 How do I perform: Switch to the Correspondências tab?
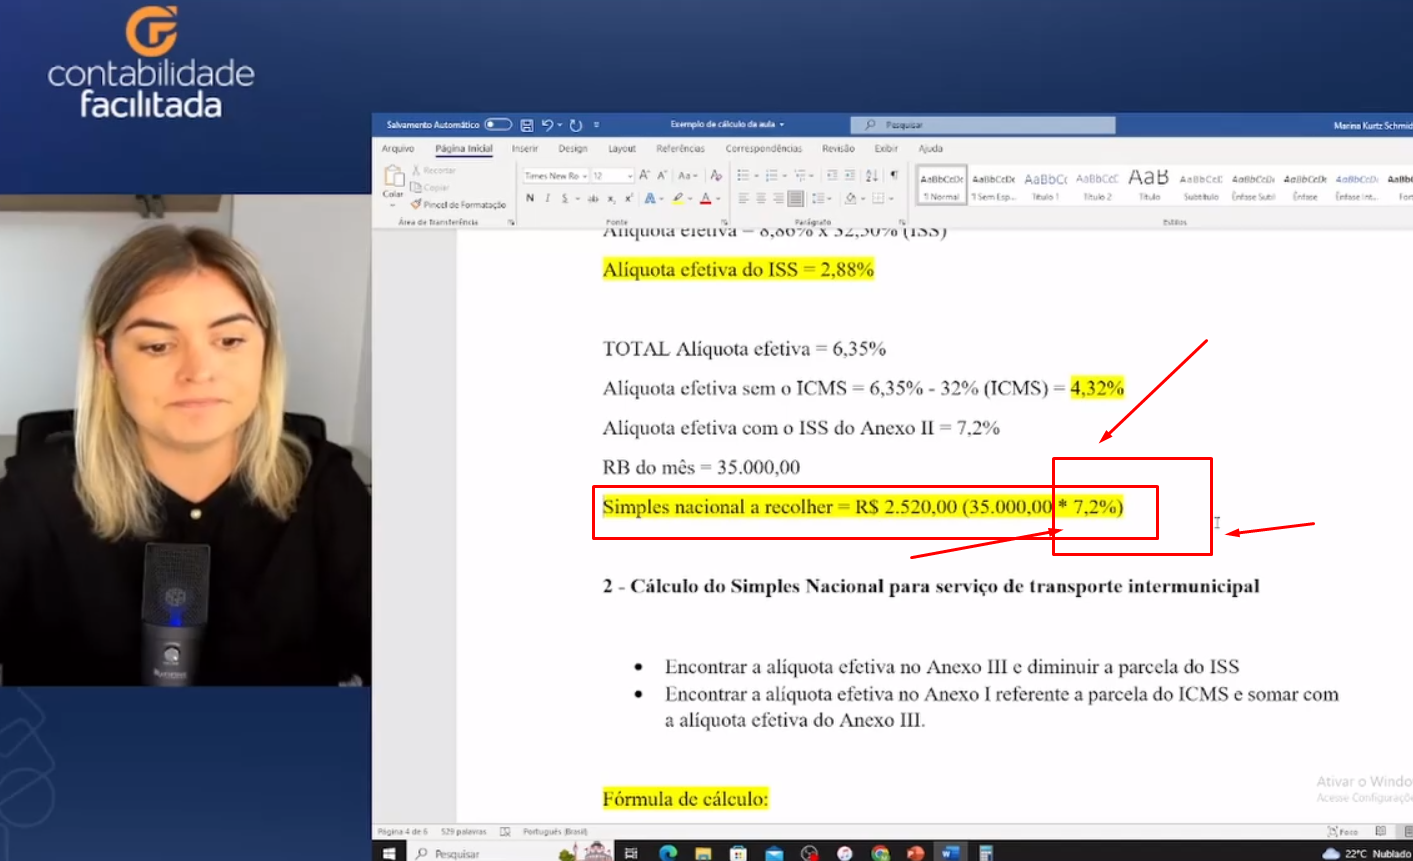(764, 149)
